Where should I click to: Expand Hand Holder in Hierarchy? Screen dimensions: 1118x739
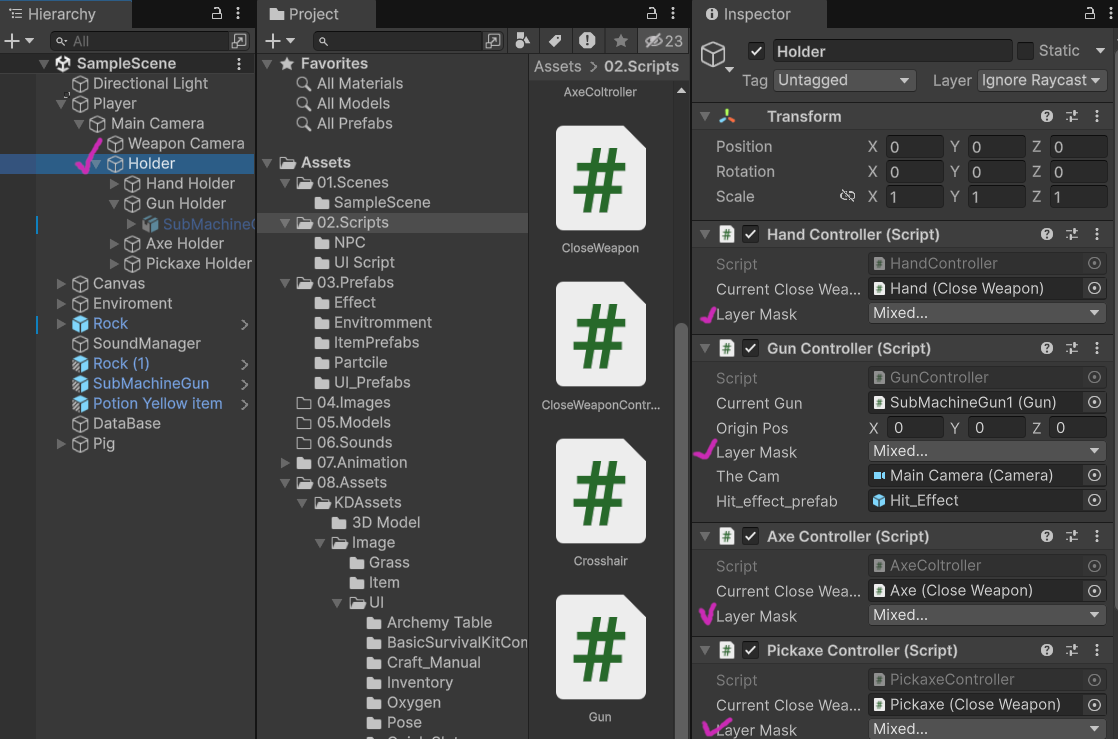114,184
